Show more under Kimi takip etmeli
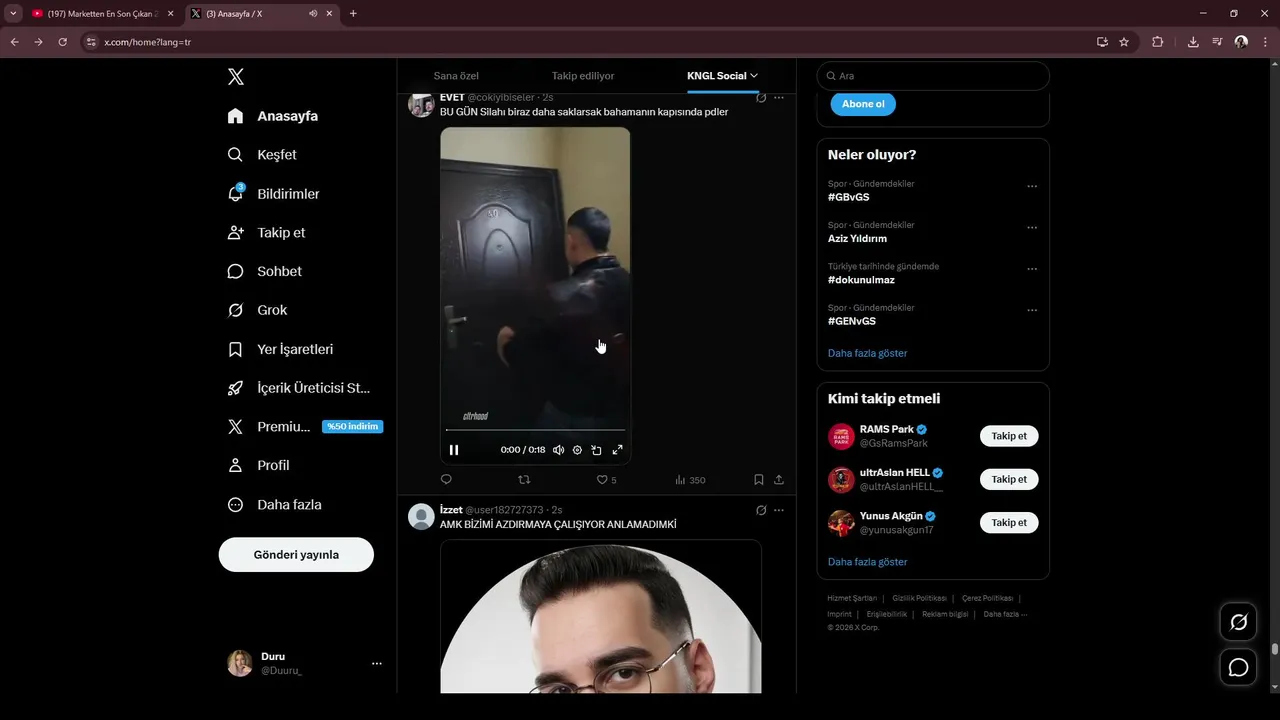The image size is (1280, 720). point(868,562)
